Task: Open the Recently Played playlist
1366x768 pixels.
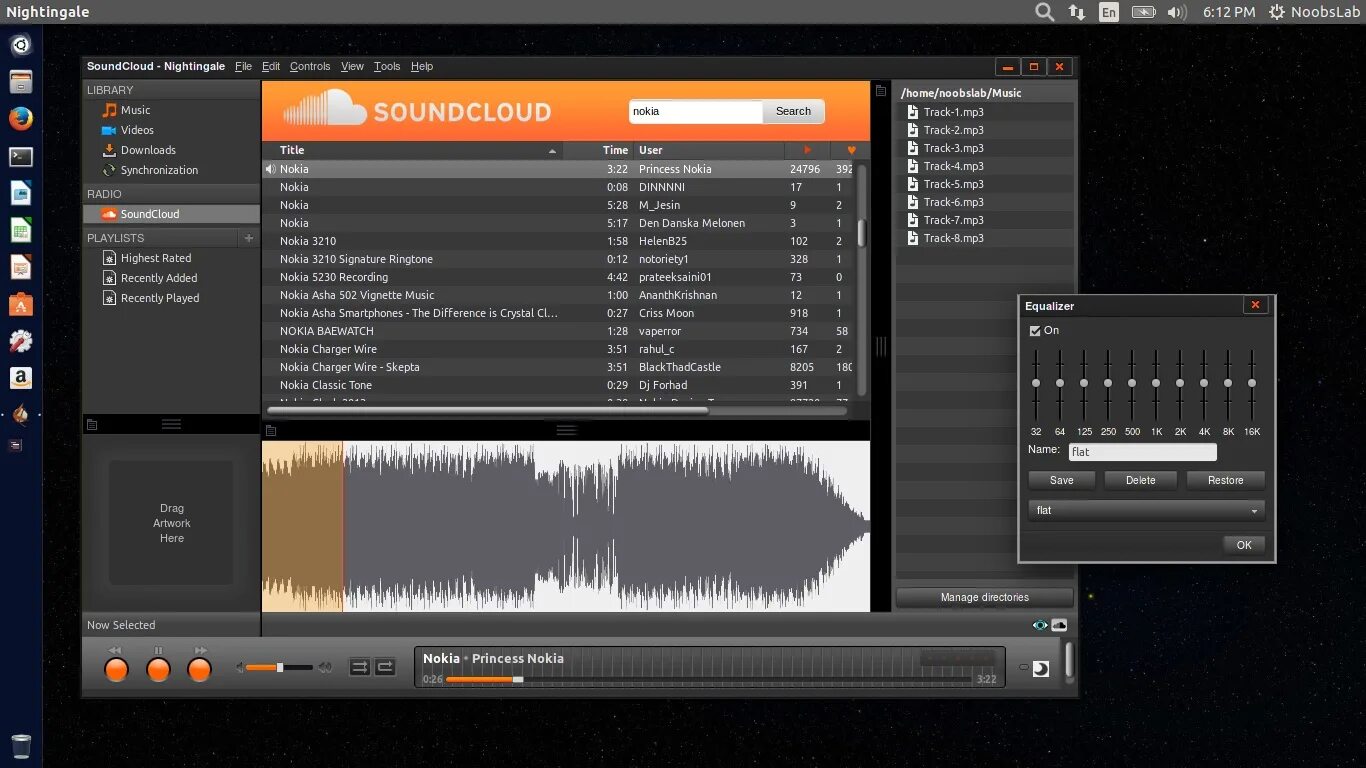Action: point(160,298)
